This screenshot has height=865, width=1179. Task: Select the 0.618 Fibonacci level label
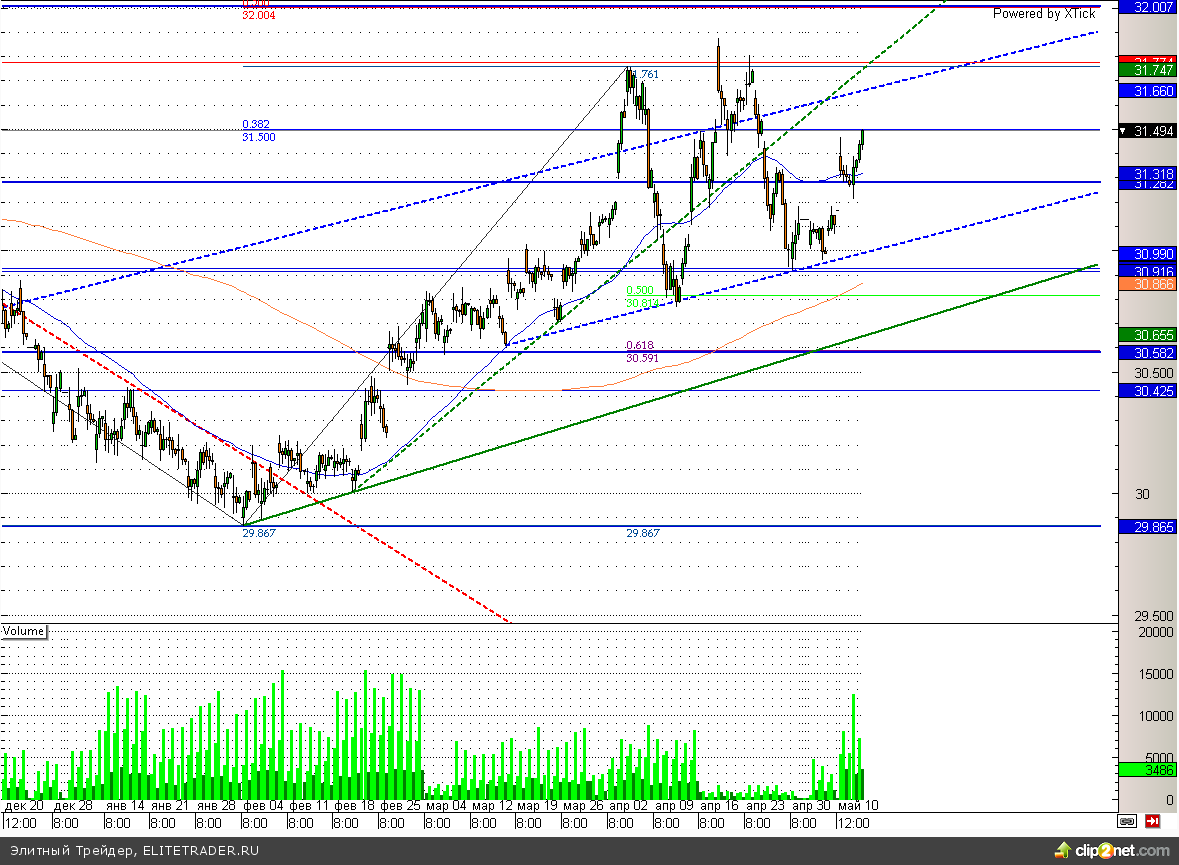[639, 346]
